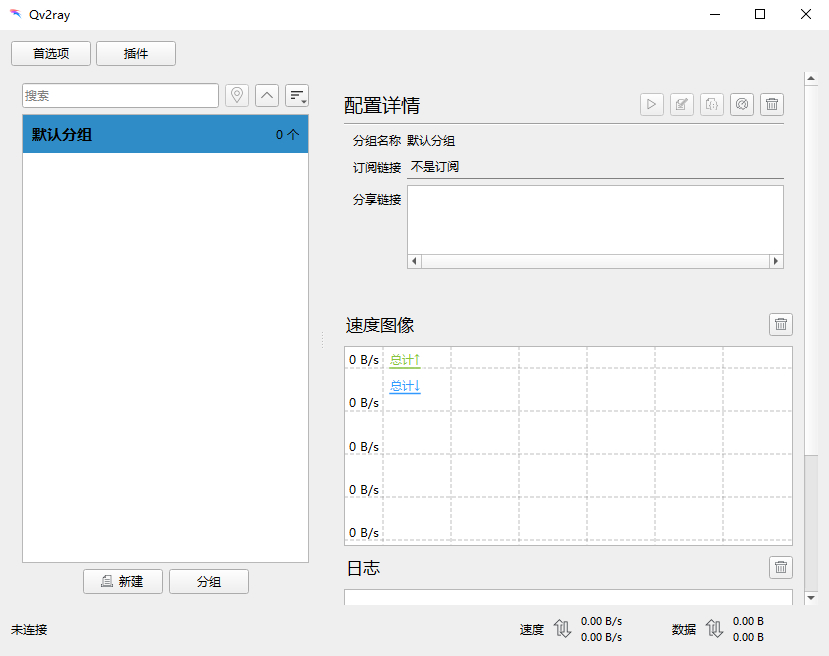829x656 pixels.
Task: Click the delete trash icon in 配置详情
Action: point(772,104)
